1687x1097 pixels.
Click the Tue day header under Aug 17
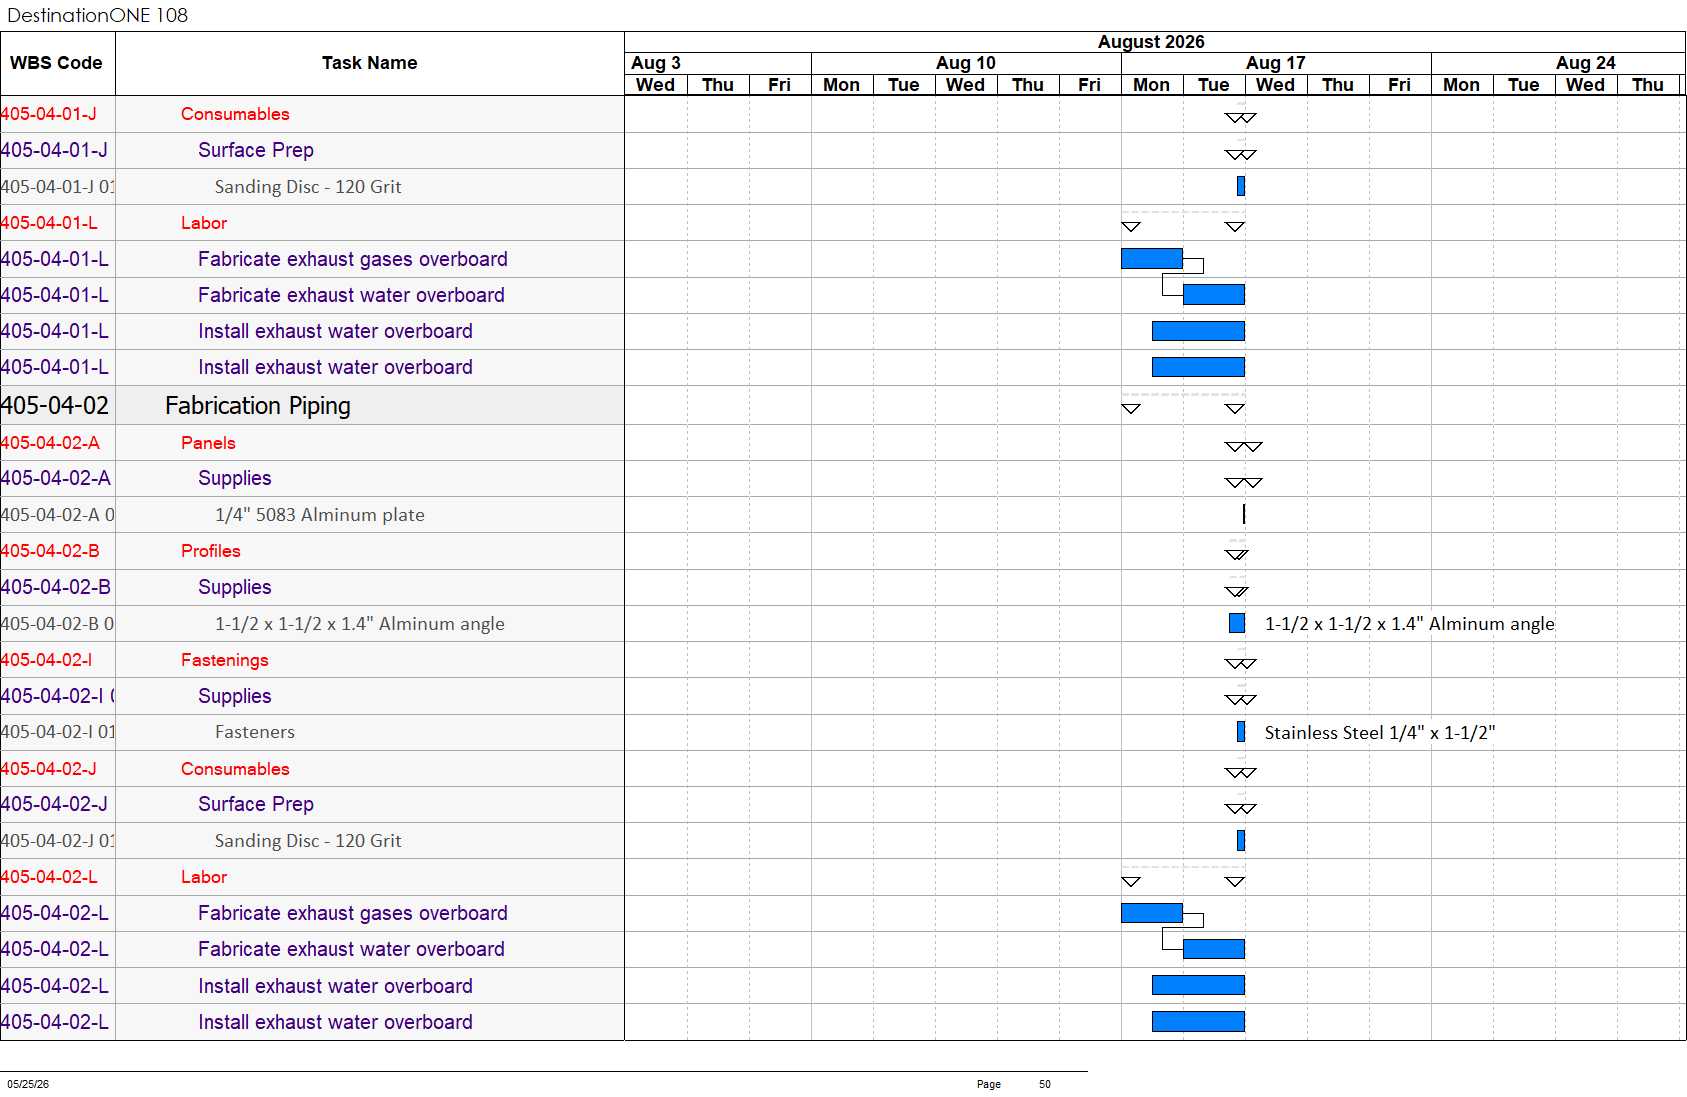(1214, 85)
